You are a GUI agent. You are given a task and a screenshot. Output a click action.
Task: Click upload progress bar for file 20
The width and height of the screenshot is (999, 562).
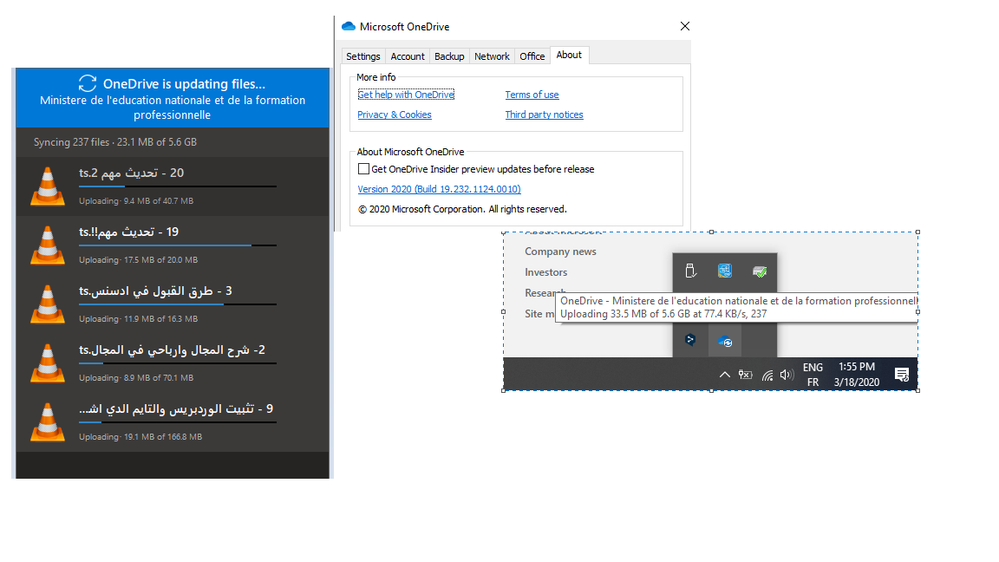click(x=178, y=186)
